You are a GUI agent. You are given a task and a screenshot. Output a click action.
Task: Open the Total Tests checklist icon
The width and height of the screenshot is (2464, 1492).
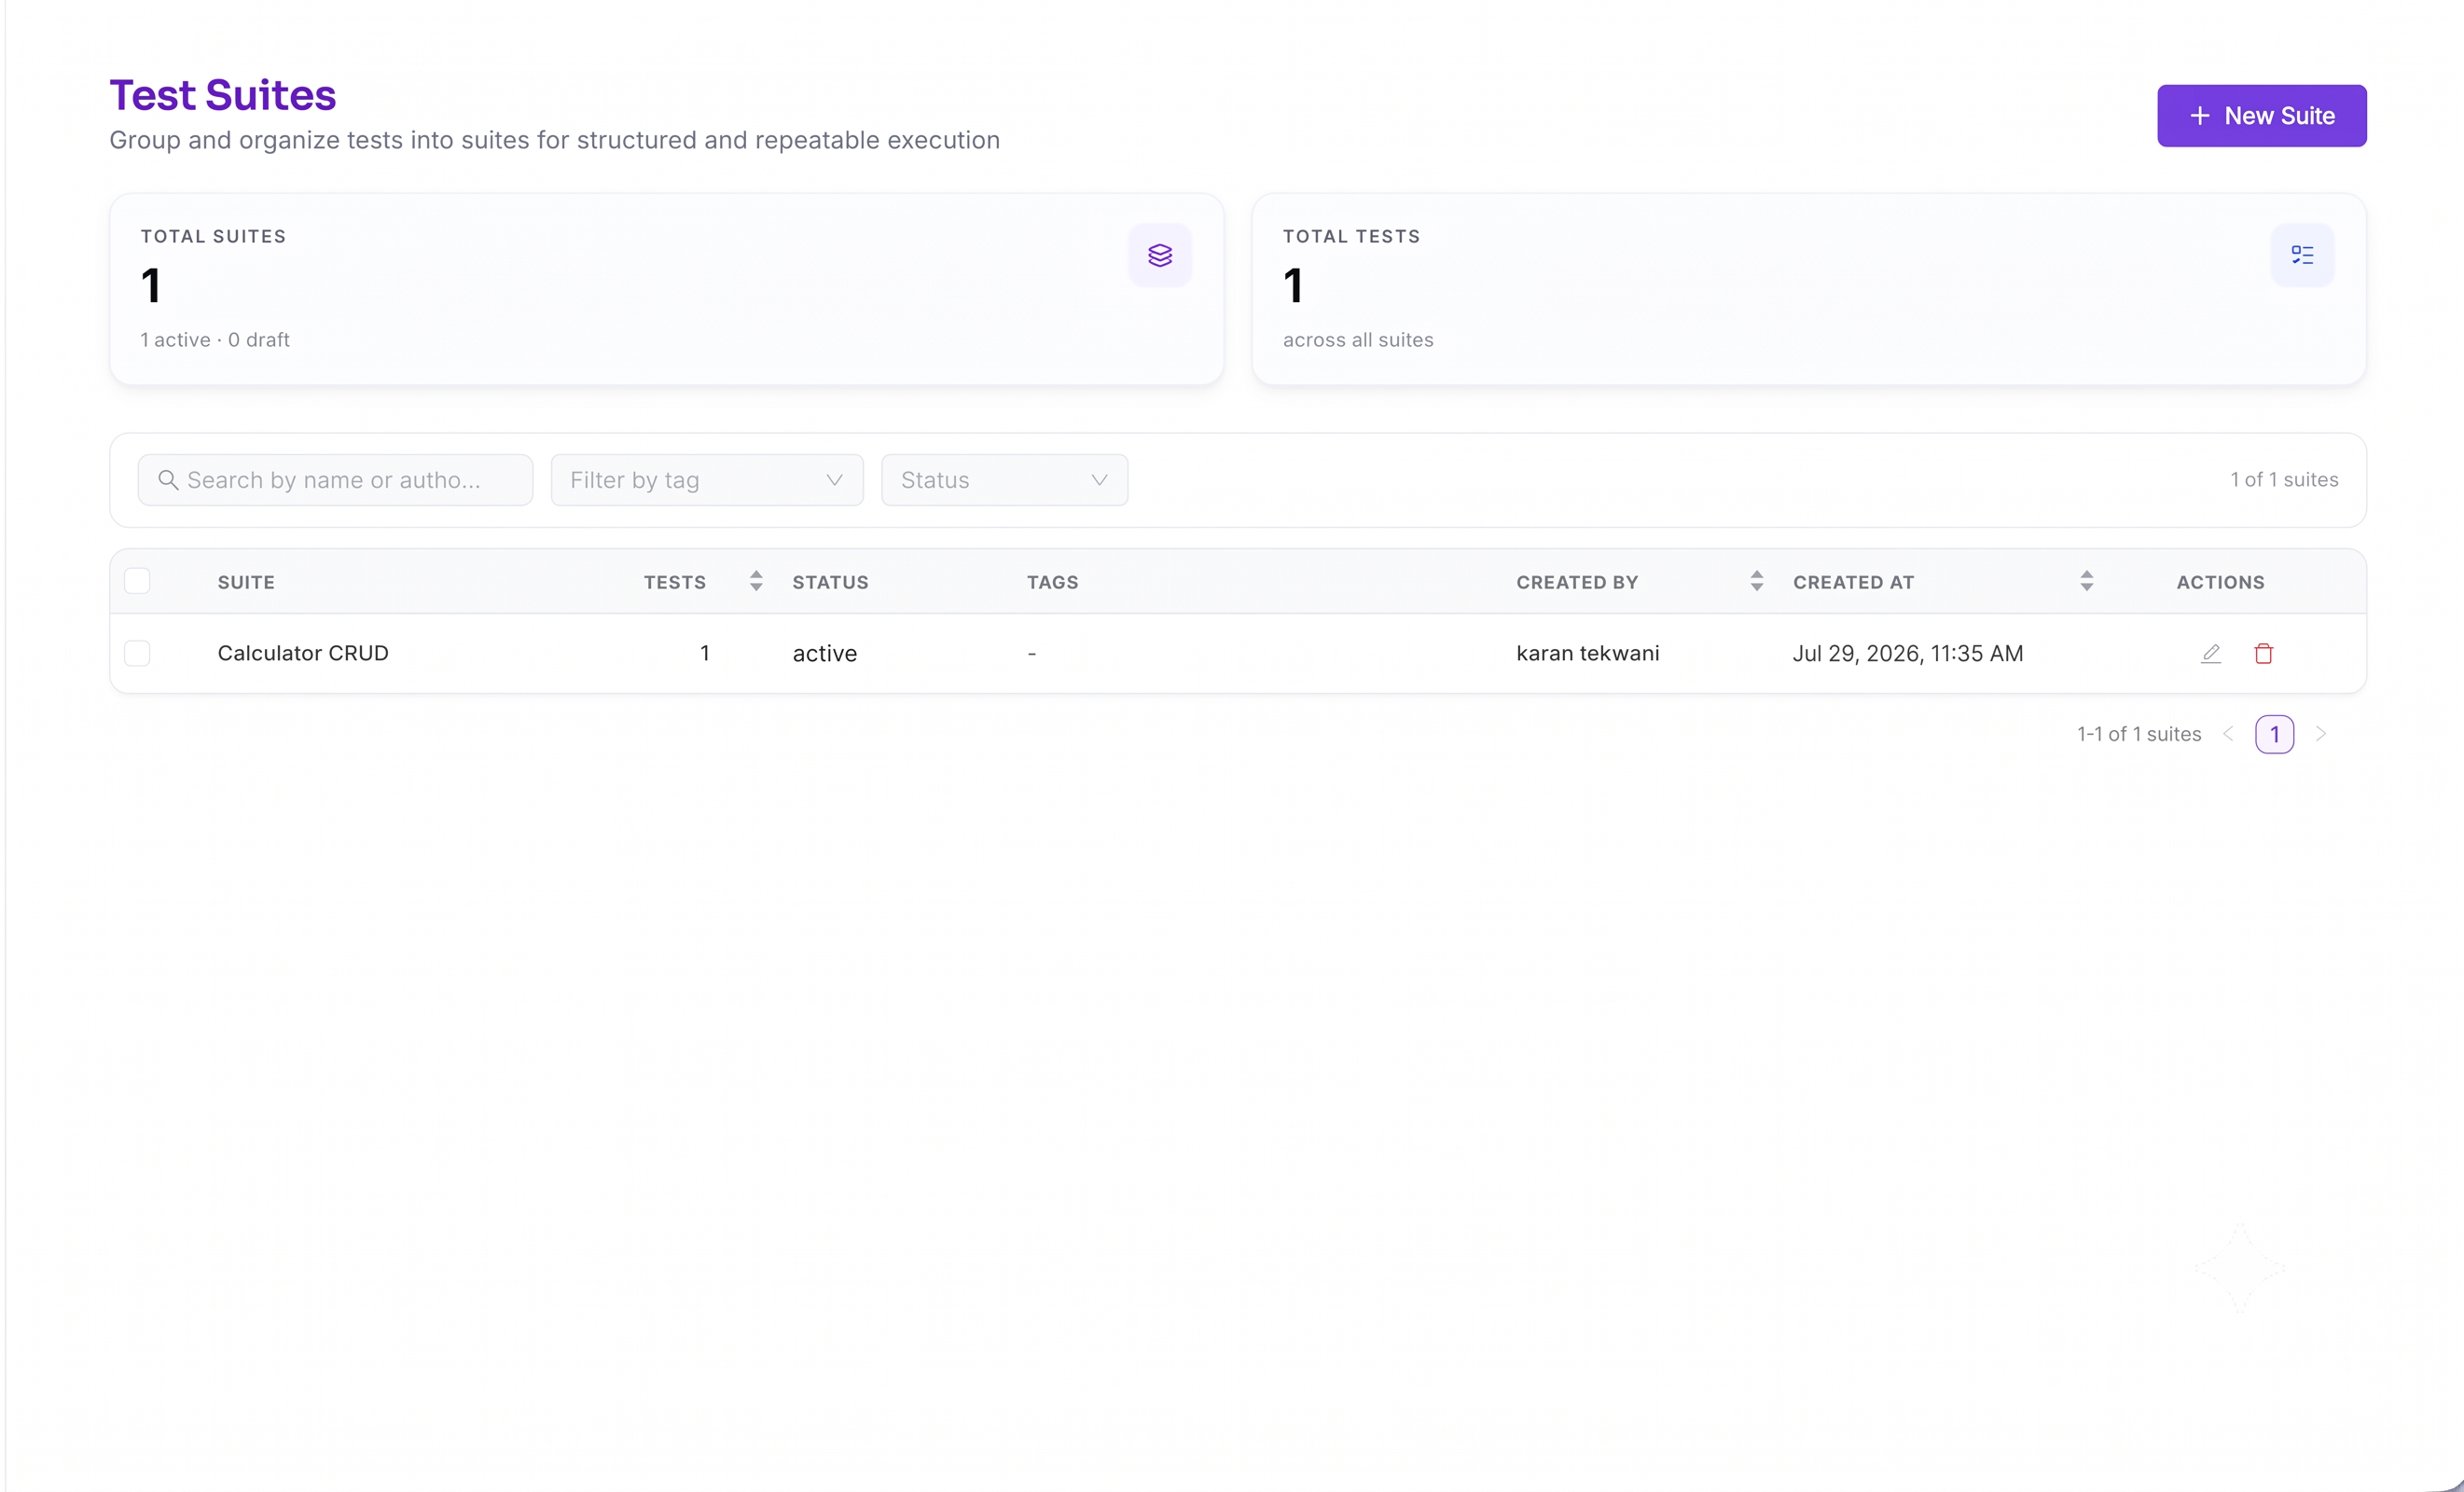[x=2302, y=255]
